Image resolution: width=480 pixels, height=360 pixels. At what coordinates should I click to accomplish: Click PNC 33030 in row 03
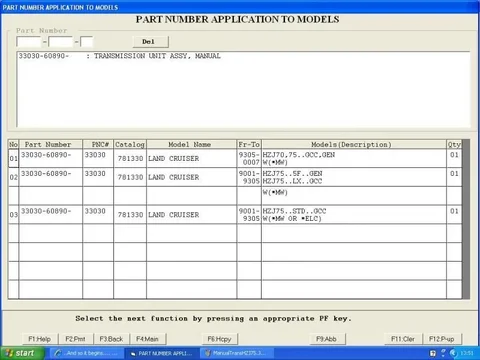(x=95, y=211)
